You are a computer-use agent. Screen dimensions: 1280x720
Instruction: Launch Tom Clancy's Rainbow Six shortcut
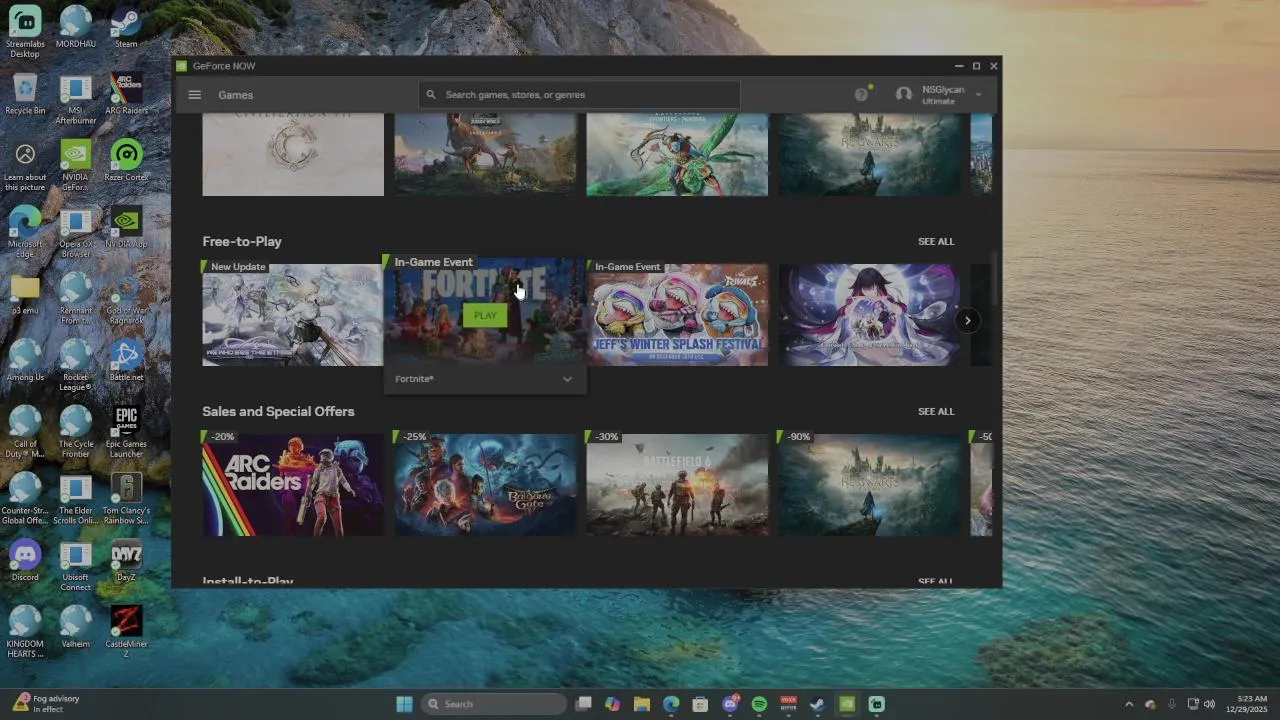pyautogui.click(x=126, y=499)
